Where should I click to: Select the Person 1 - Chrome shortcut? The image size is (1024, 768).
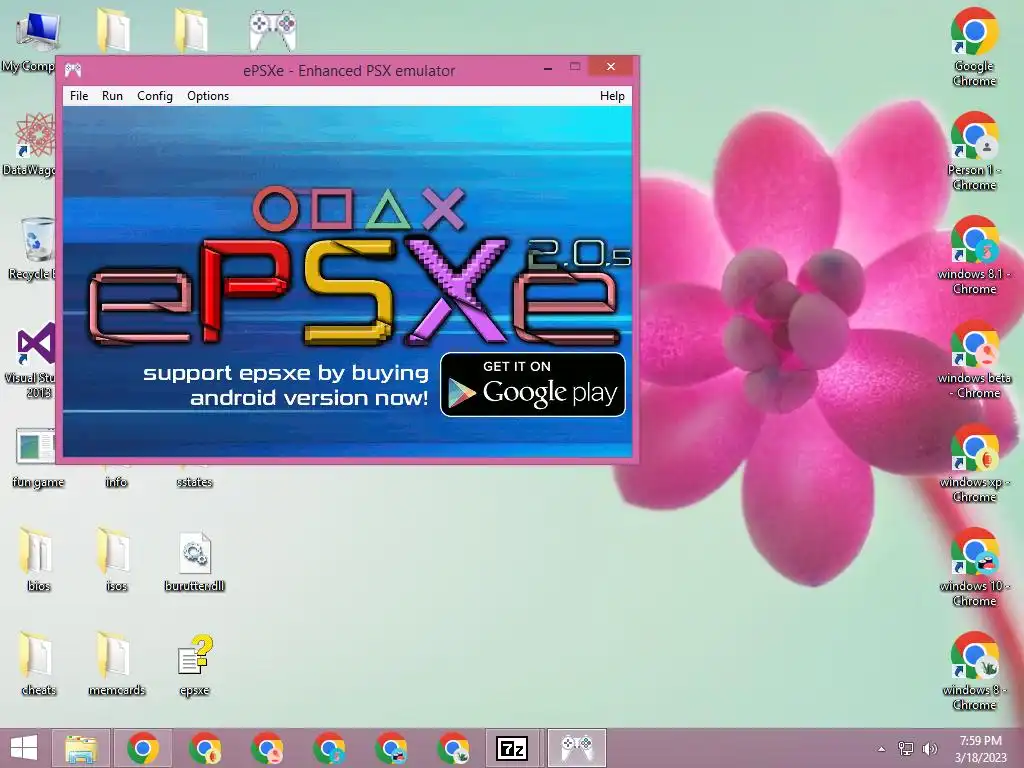(974, 152)
